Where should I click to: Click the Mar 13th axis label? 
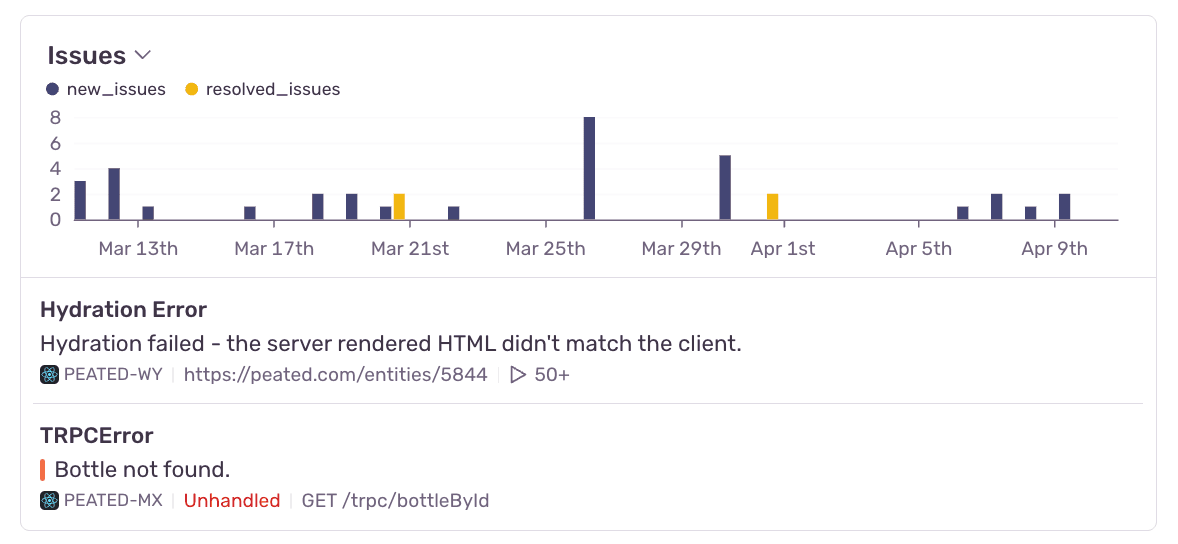click(x=138, y=249)
